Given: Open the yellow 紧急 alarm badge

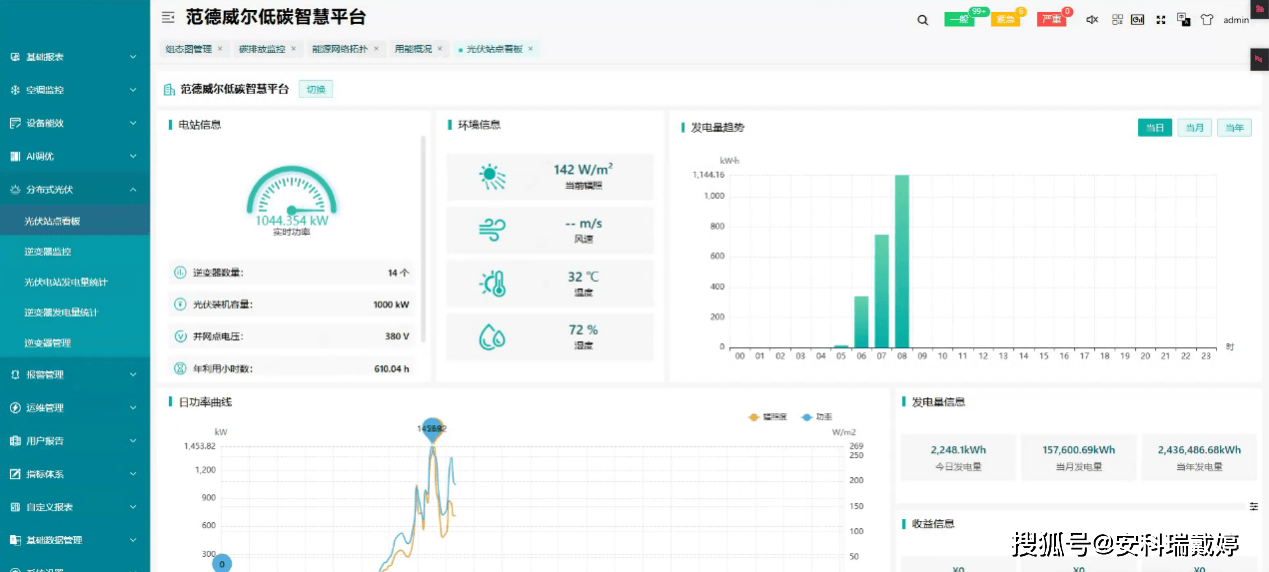Looking at the screenshot, I should 1005,19.
